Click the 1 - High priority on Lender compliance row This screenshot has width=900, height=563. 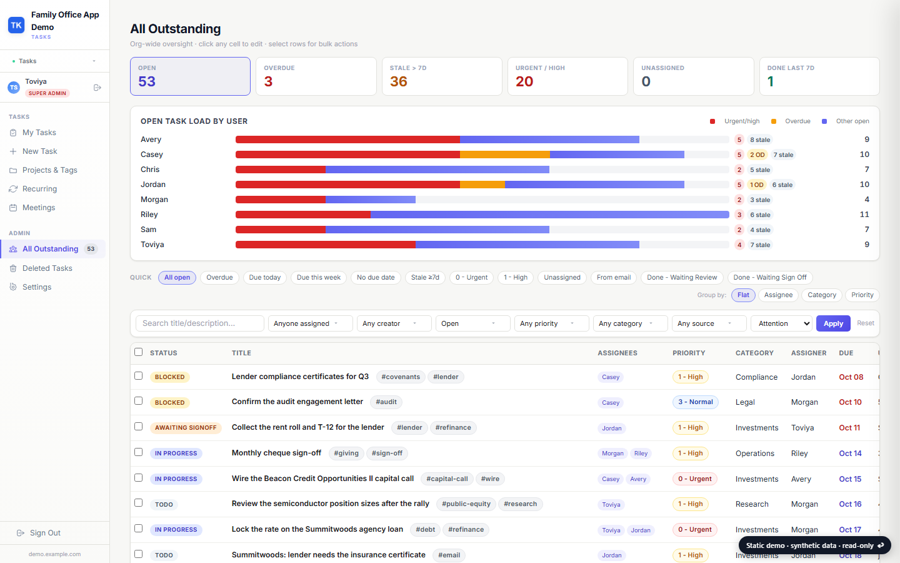pos(690,377)
